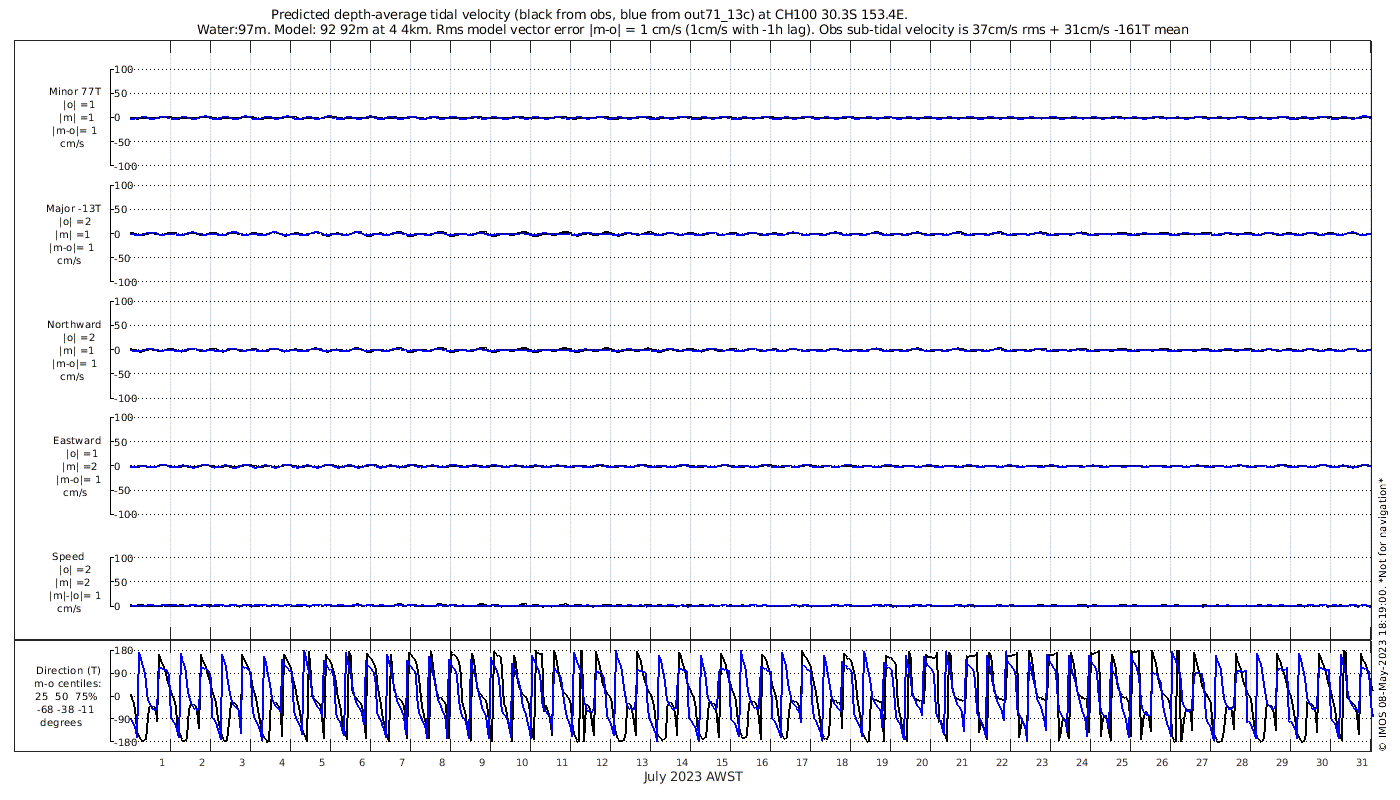Click day '30' on the date axis
The height and width of the screenshot is (800, 1400).
pos(1322,762)
